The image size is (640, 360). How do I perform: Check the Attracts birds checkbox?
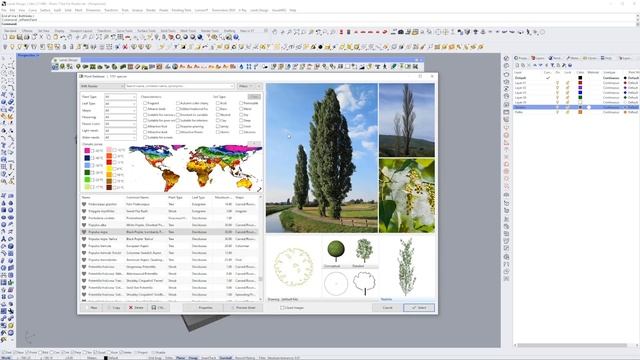coord(145,109)
